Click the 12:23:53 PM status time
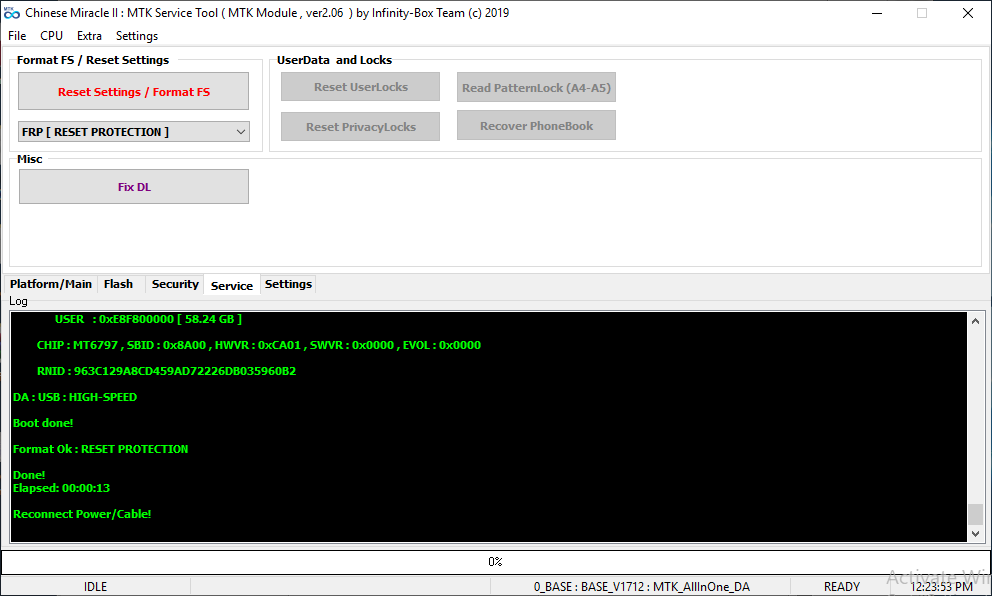Viewport: 992px width, 596px height. click(941, 587)
